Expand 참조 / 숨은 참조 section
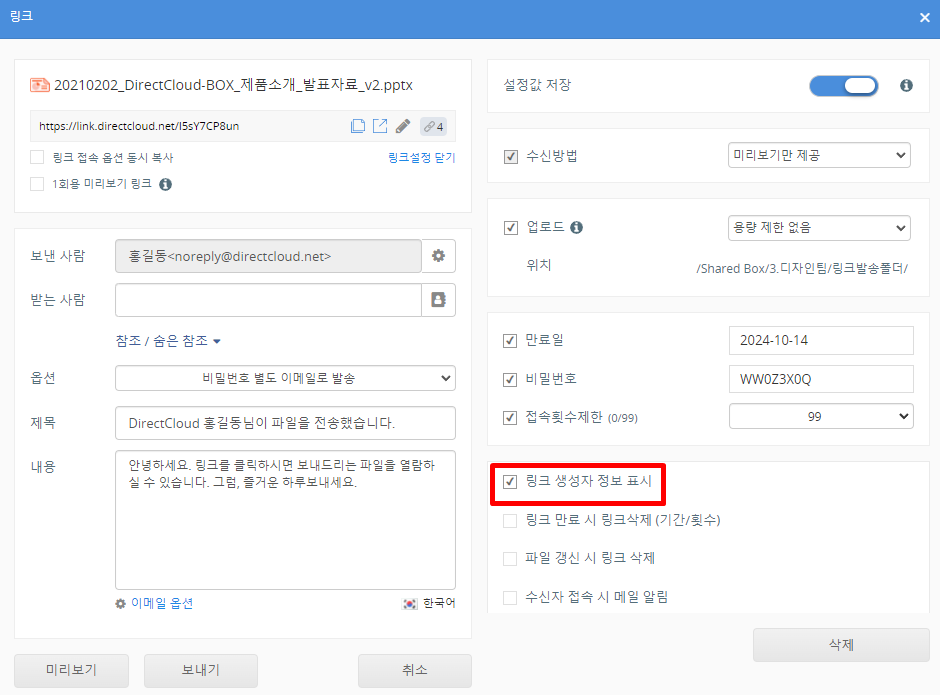The width and height of the screenshot is (940, 695). click(x=167, y=341)
